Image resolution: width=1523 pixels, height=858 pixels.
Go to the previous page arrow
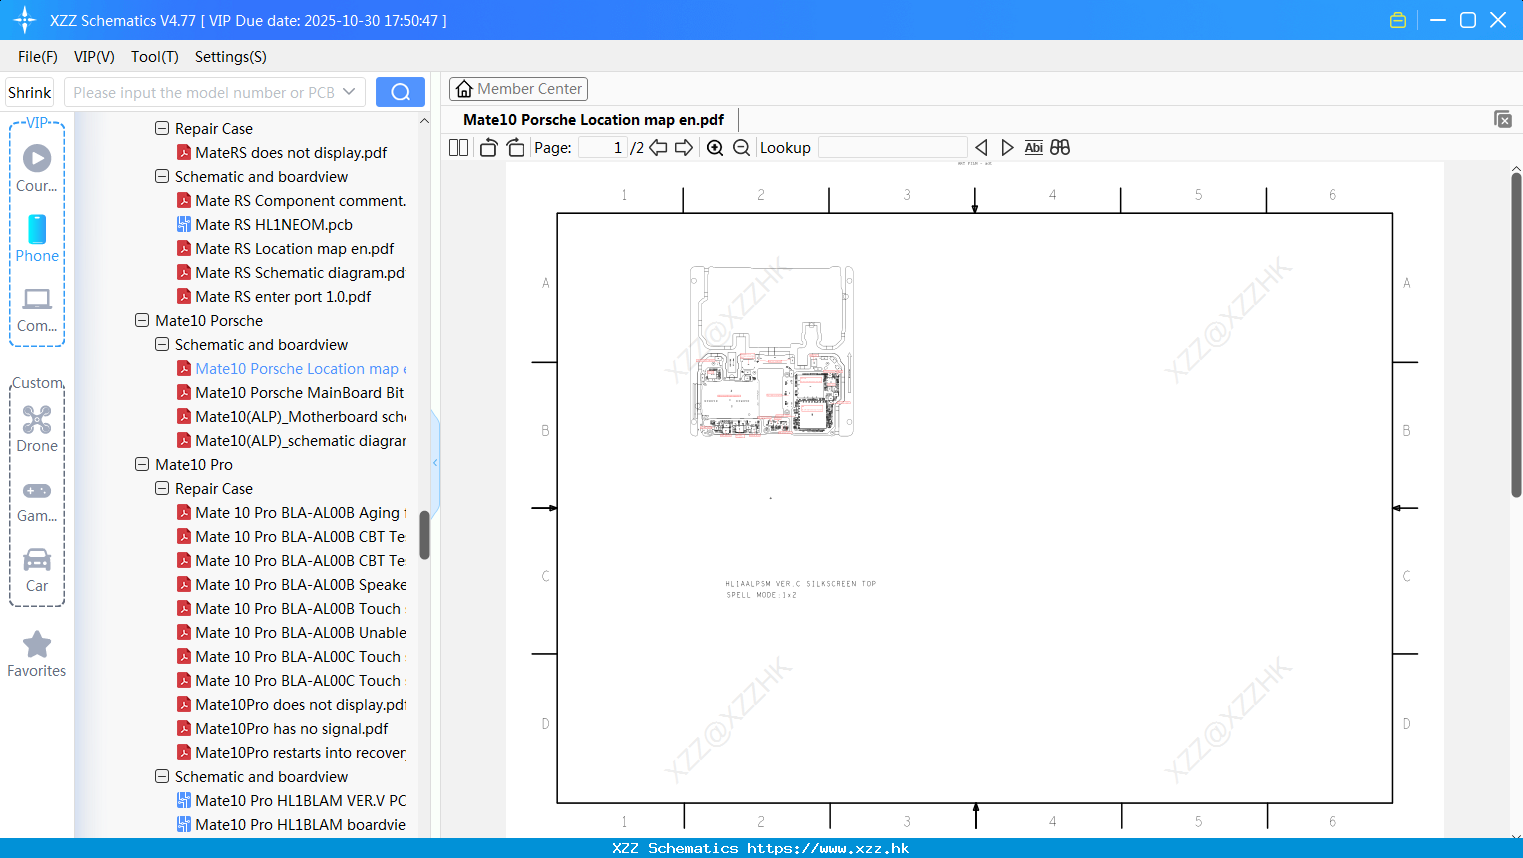pos(658,147)
